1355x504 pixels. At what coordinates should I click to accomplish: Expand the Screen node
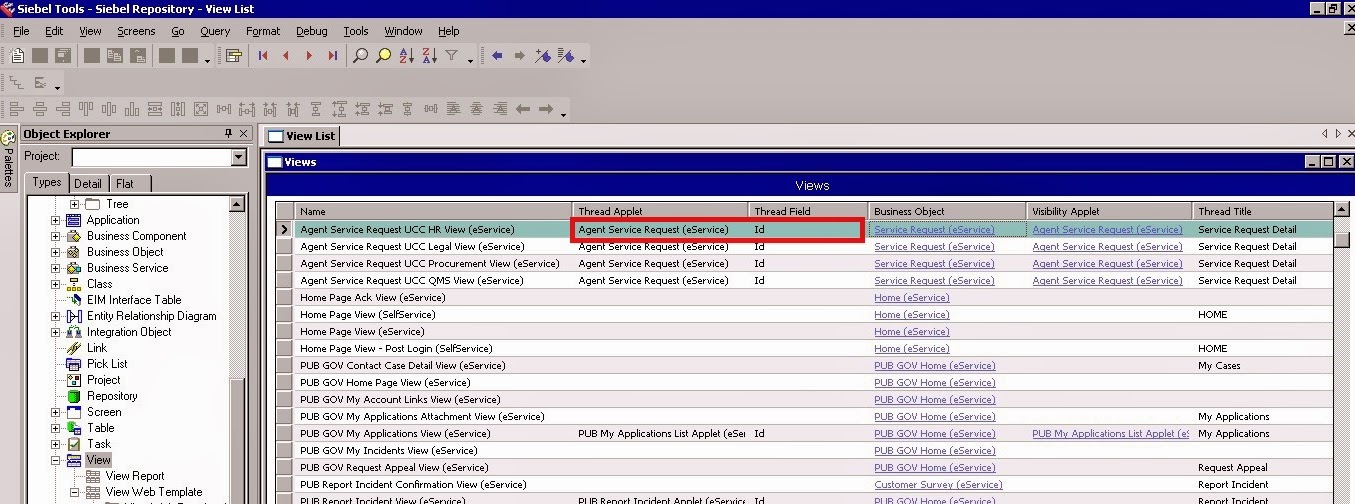point(56,412)
